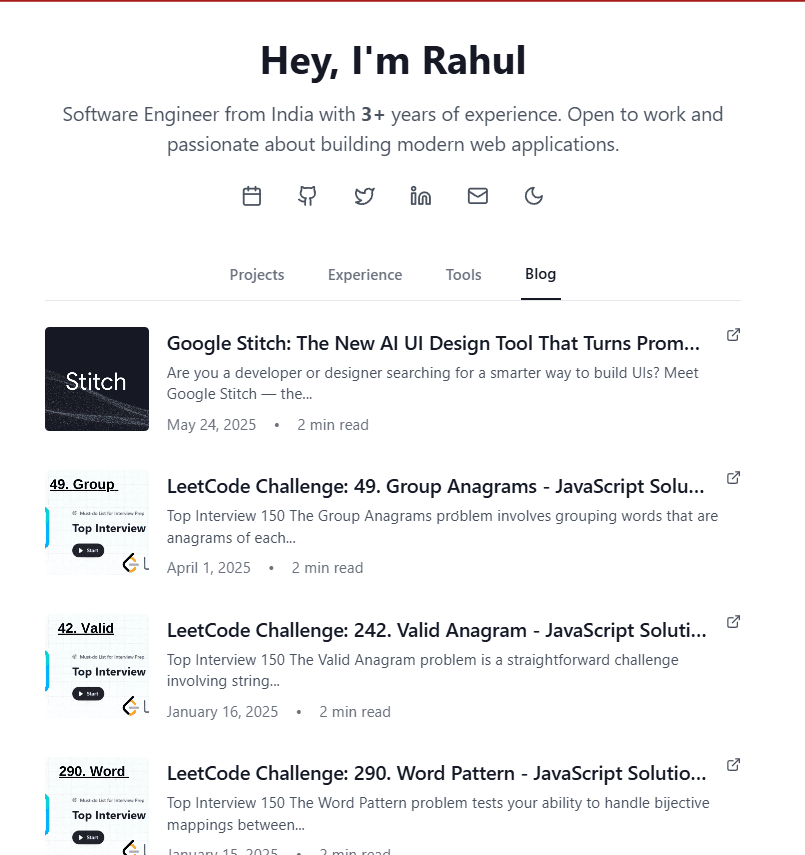
Task: Click the Stitch blog thumbnail image
Action: pos(97,379)
